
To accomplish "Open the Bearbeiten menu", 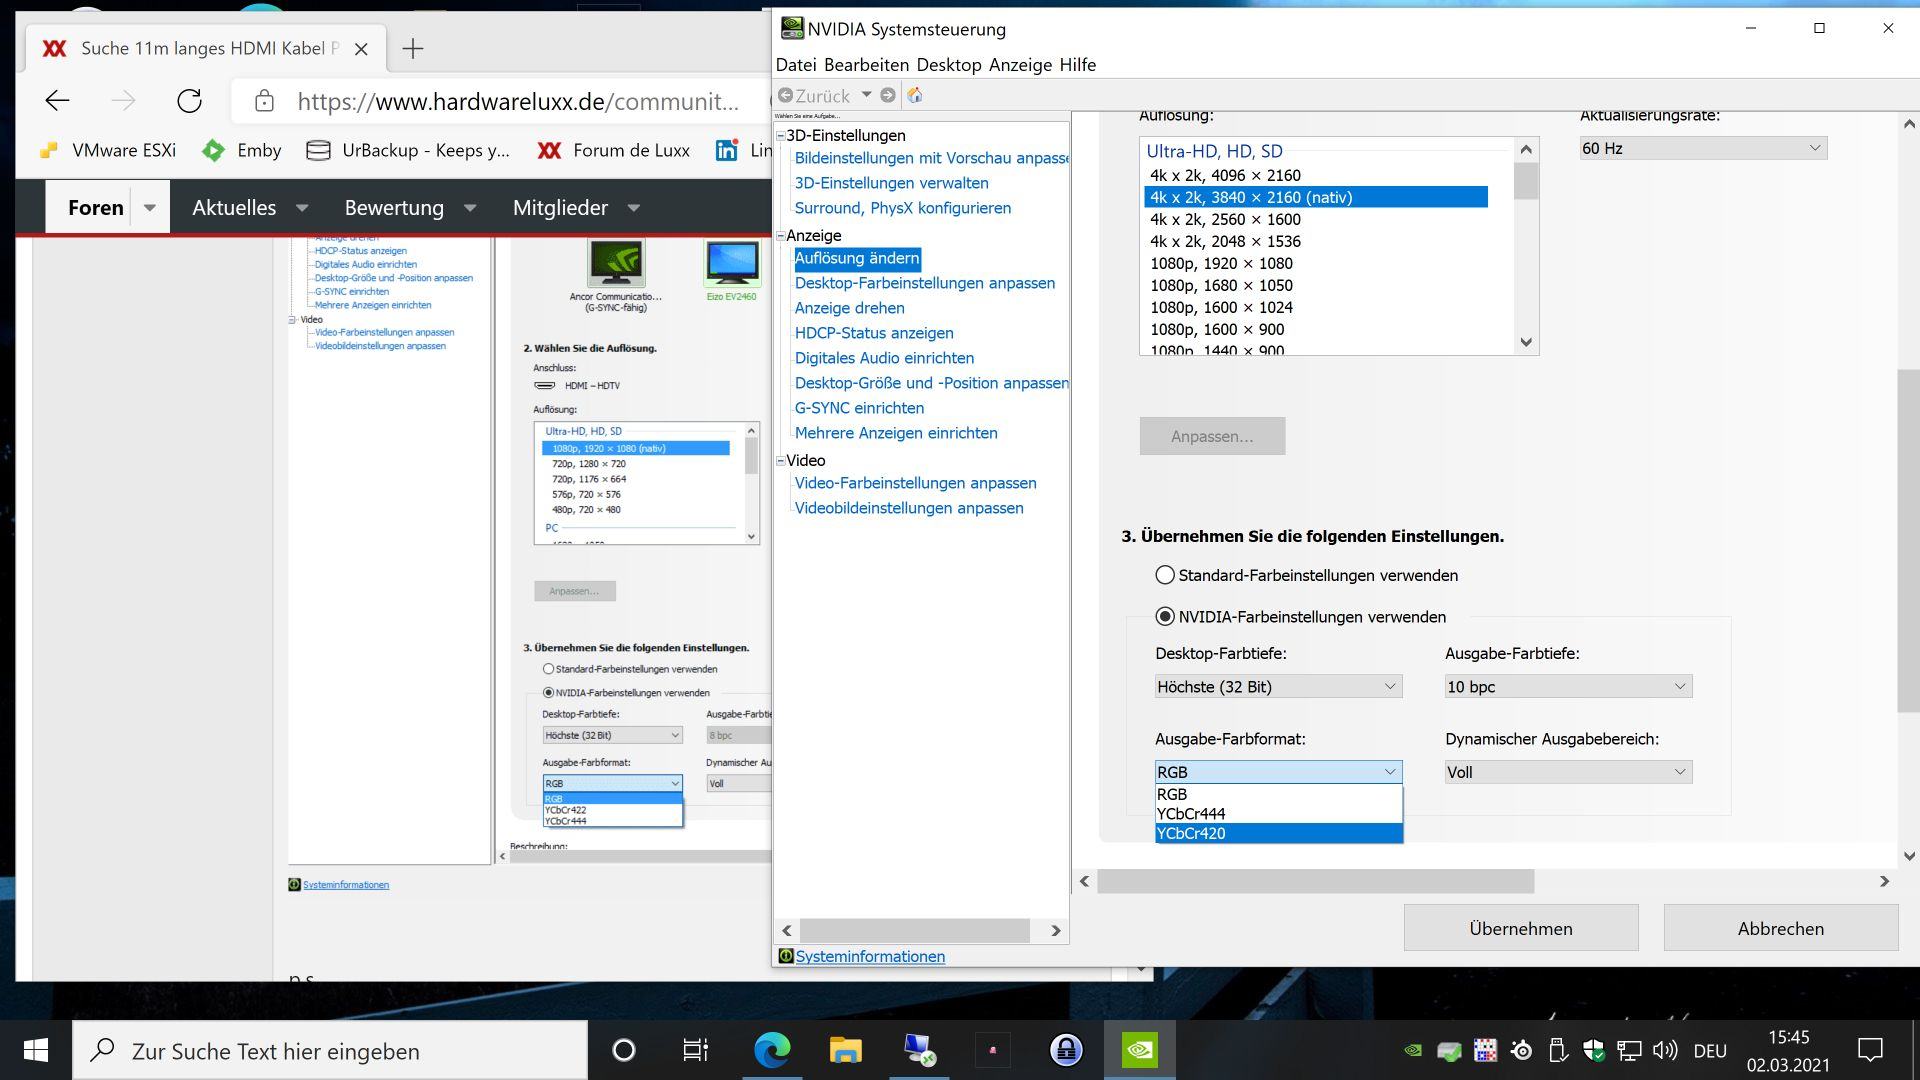I will 866,65.
